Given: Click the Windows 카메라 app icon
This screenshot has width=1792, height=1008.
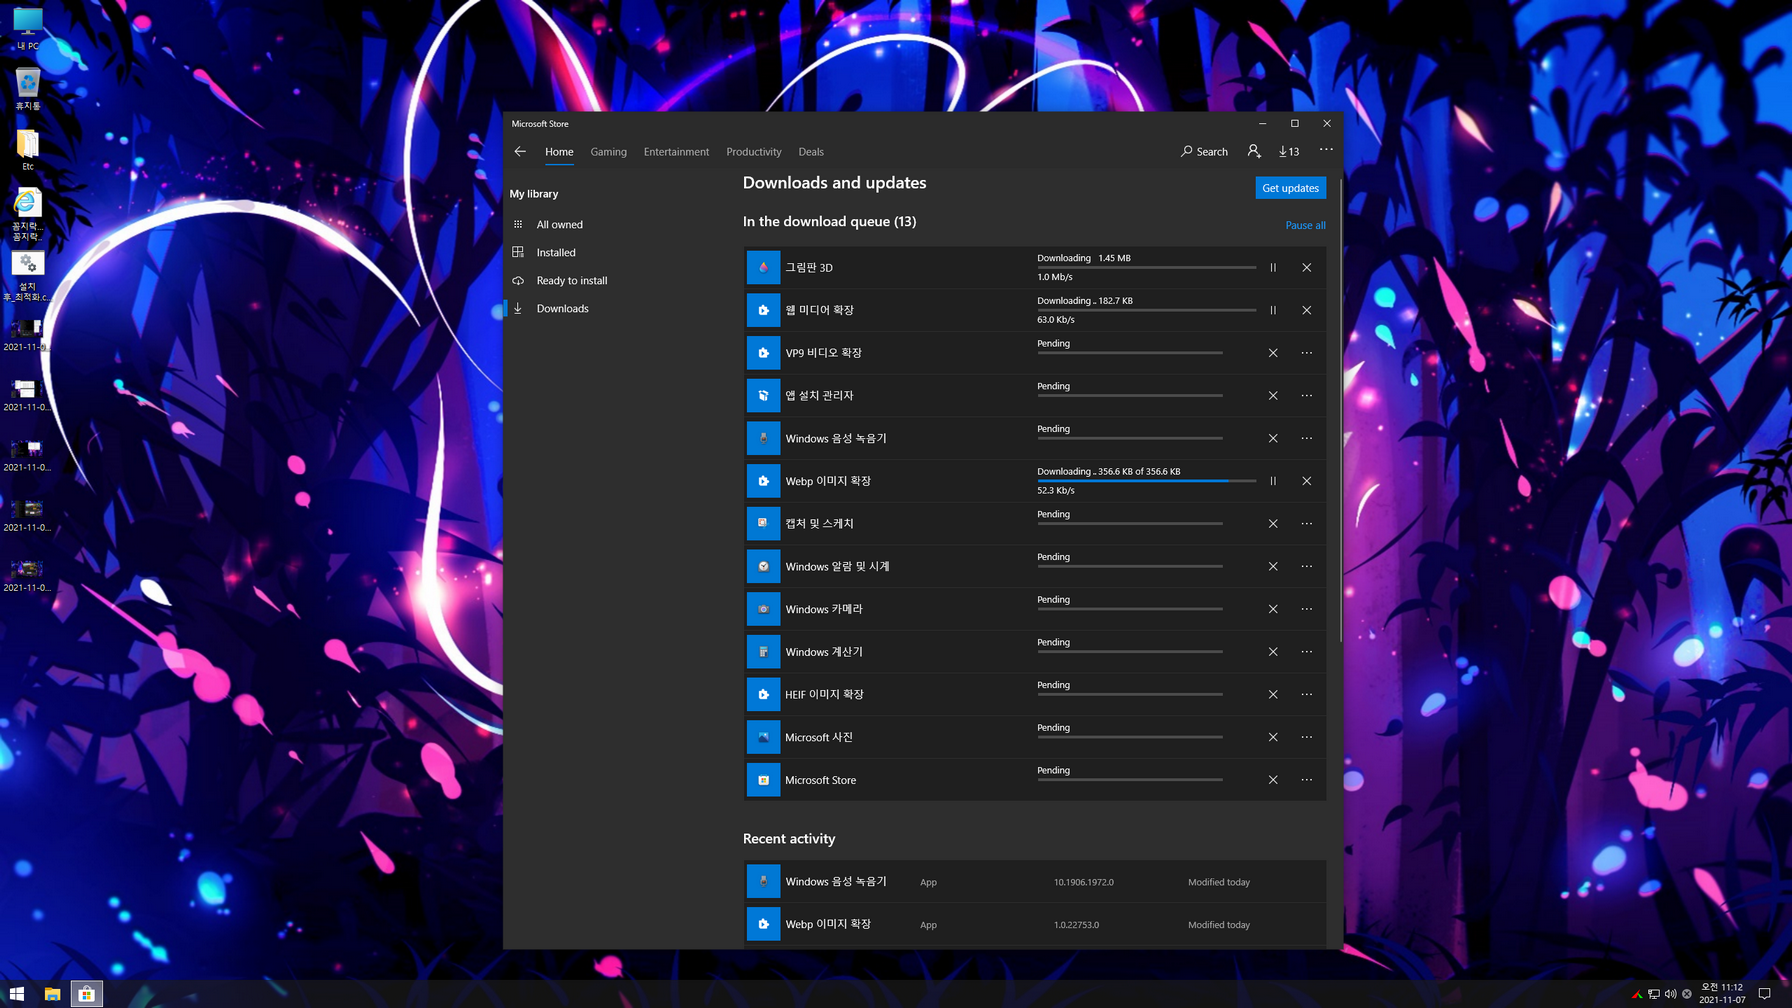Looking at the screenshot, I should (763, 609).
